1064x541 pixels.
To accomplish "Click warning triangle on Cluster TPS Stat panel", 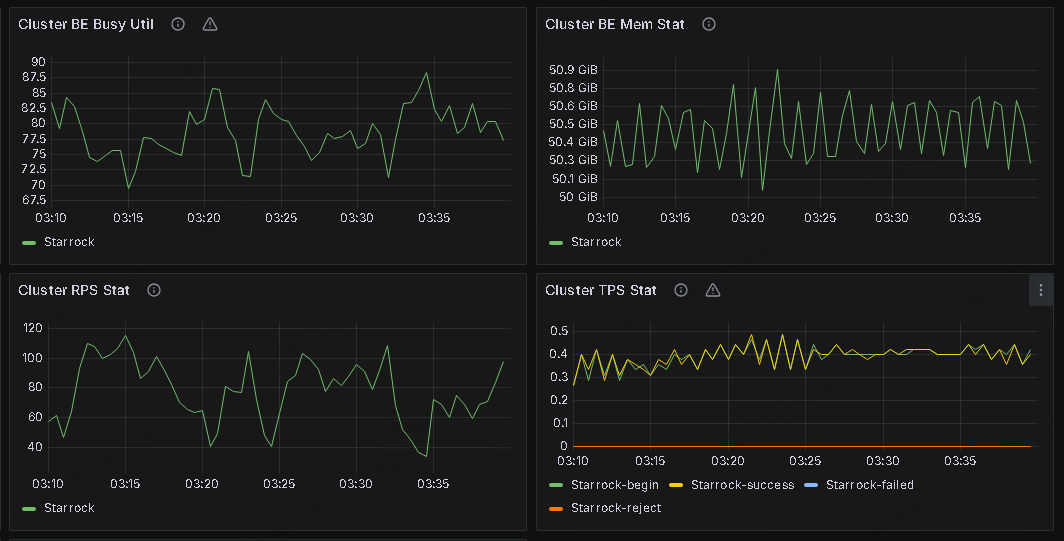I will pos(712,290).
